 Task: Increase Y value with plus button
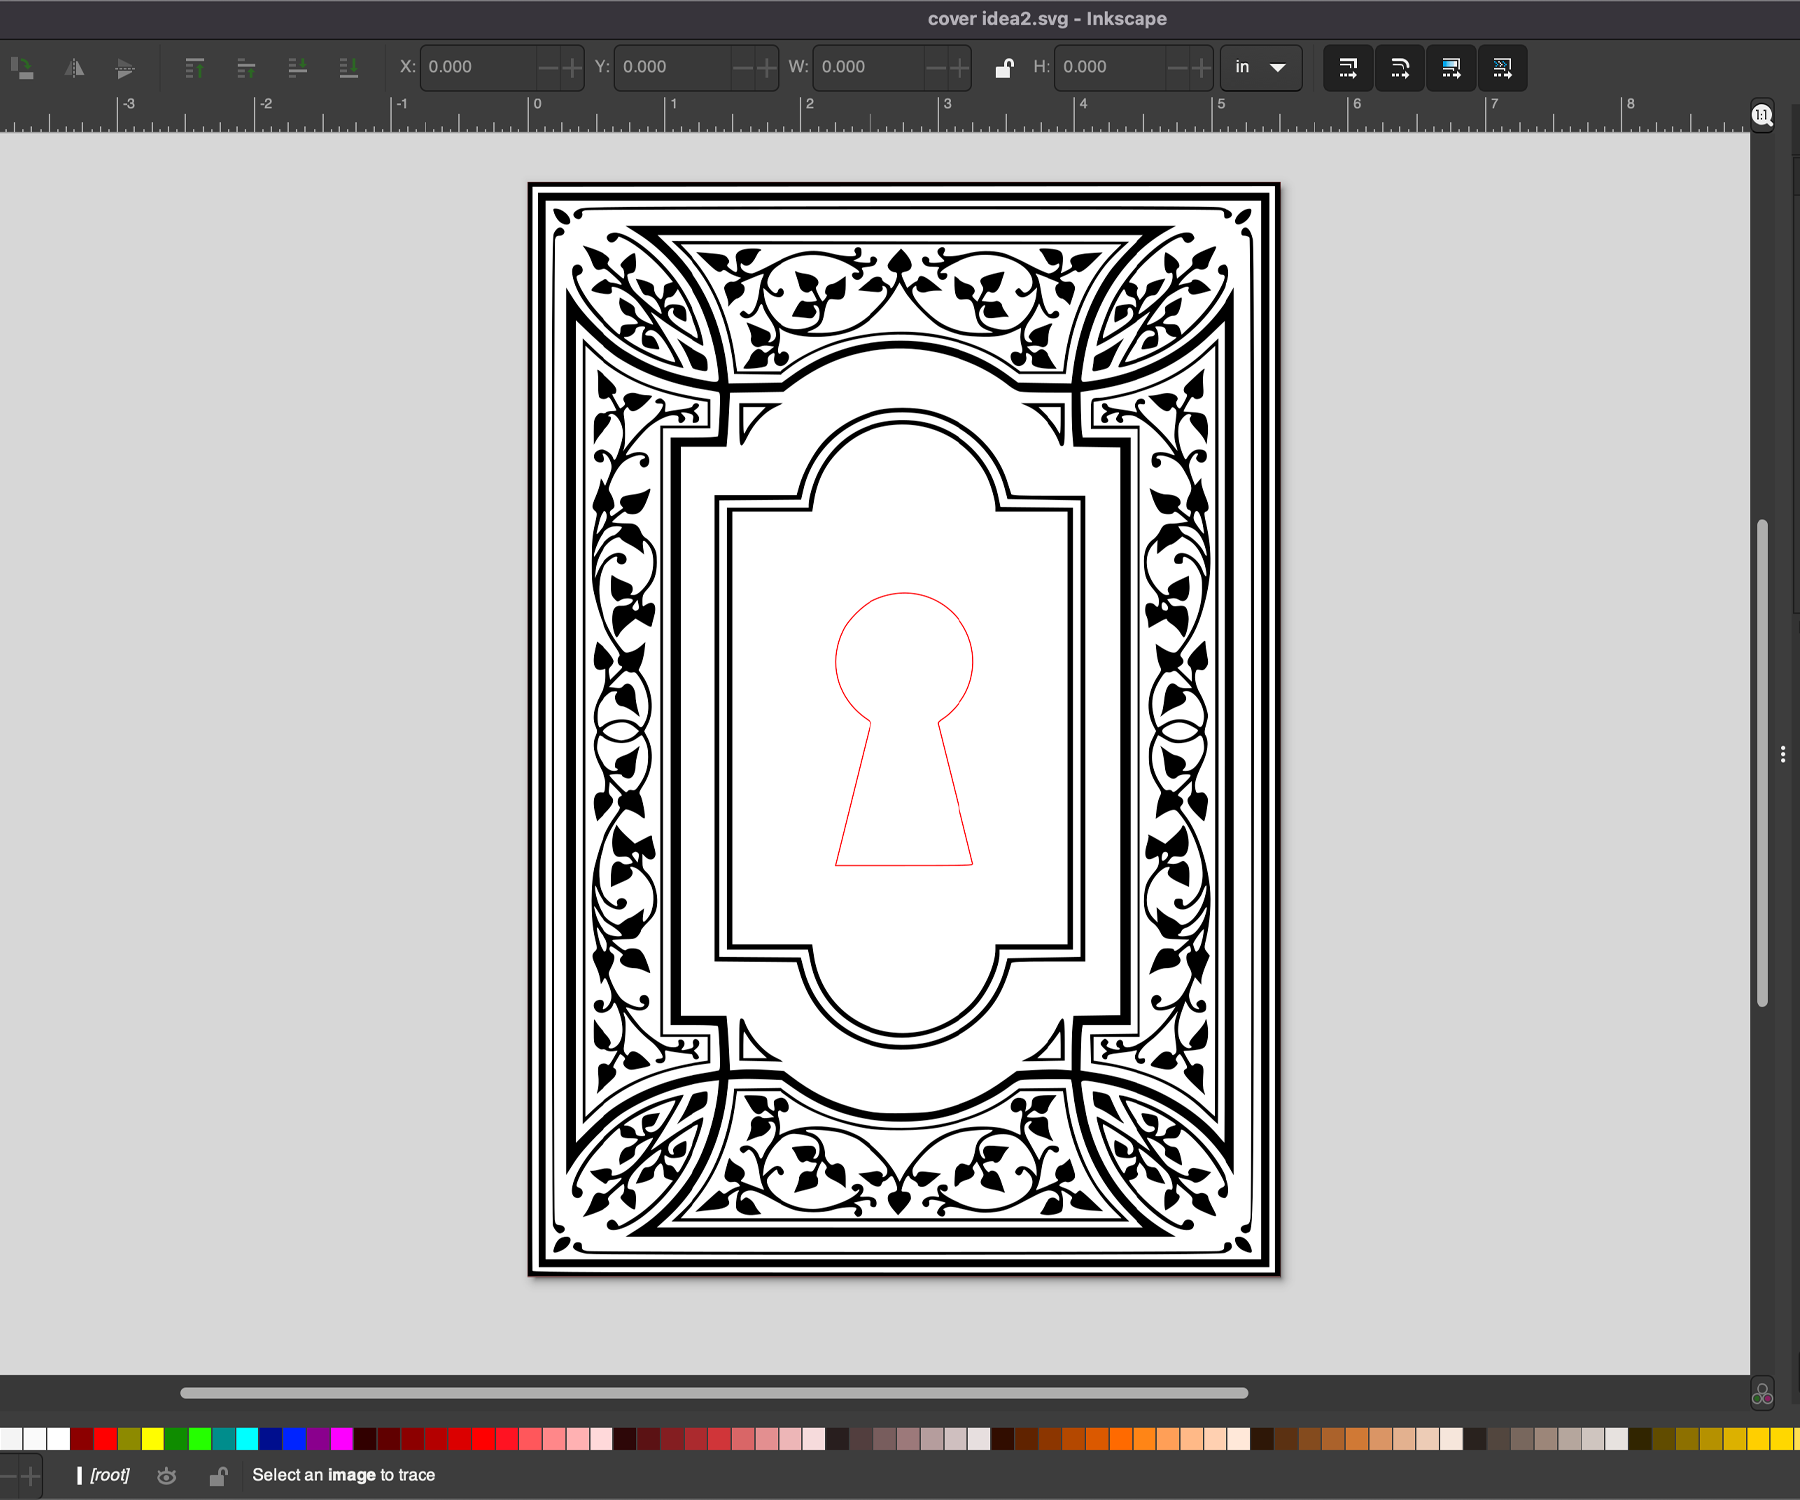[766, 68]
